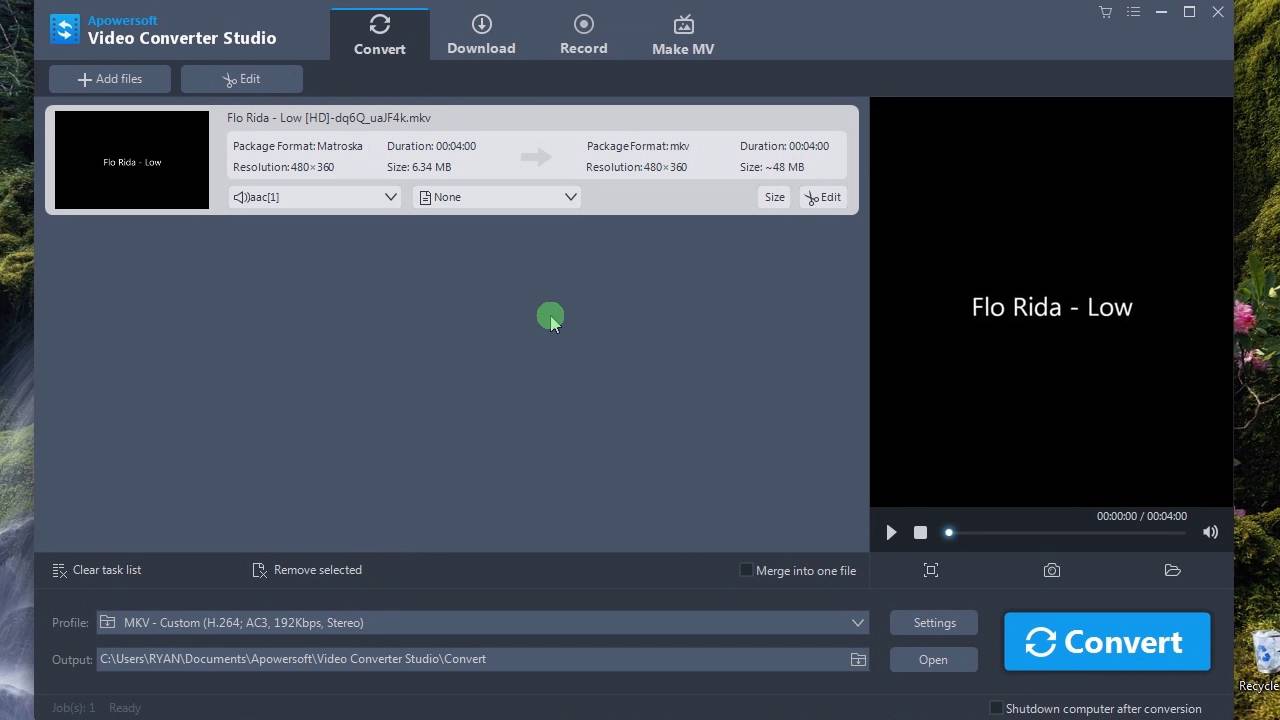Start conversion with Convert button
The width and height of the screenshot is (1280, 720).
(x=1107, y=642)
